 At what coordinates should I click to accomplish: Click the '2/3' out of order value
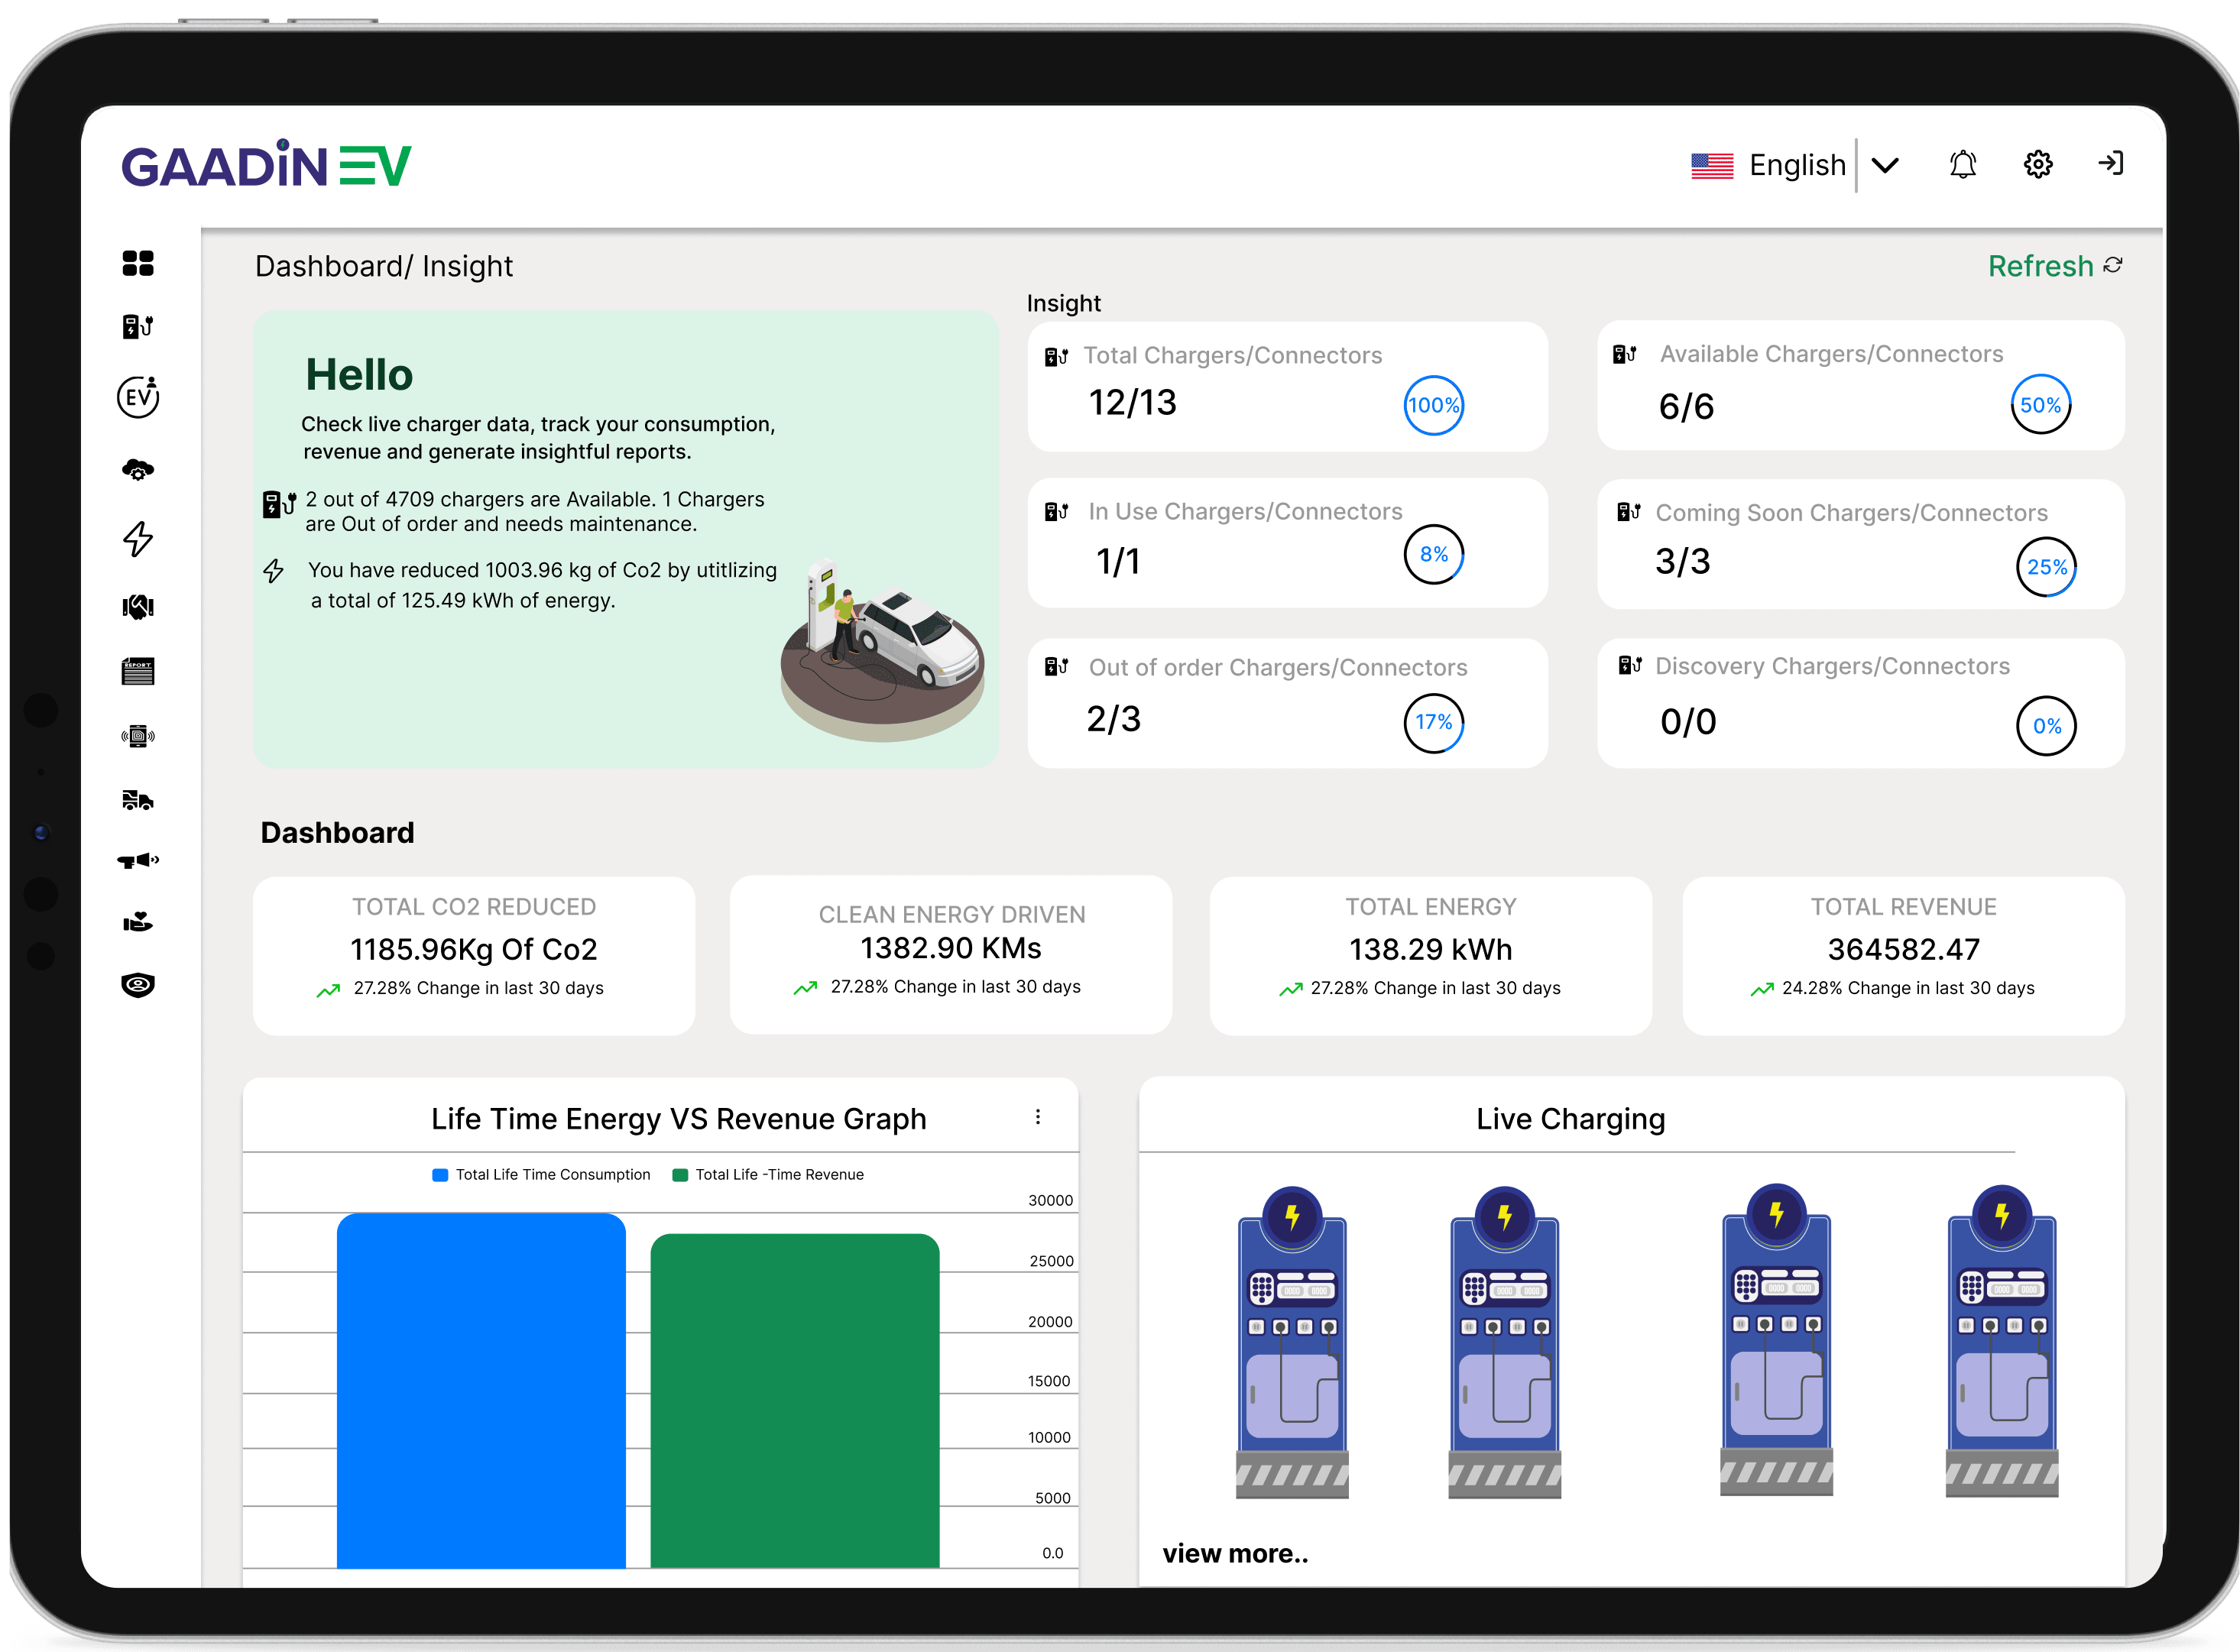pos(1113,718)
